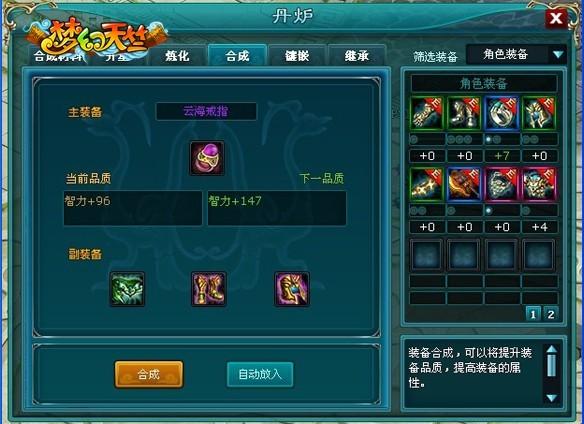
Task: Select the orange axe item with blue border
Action: click(x=464, y=184)
